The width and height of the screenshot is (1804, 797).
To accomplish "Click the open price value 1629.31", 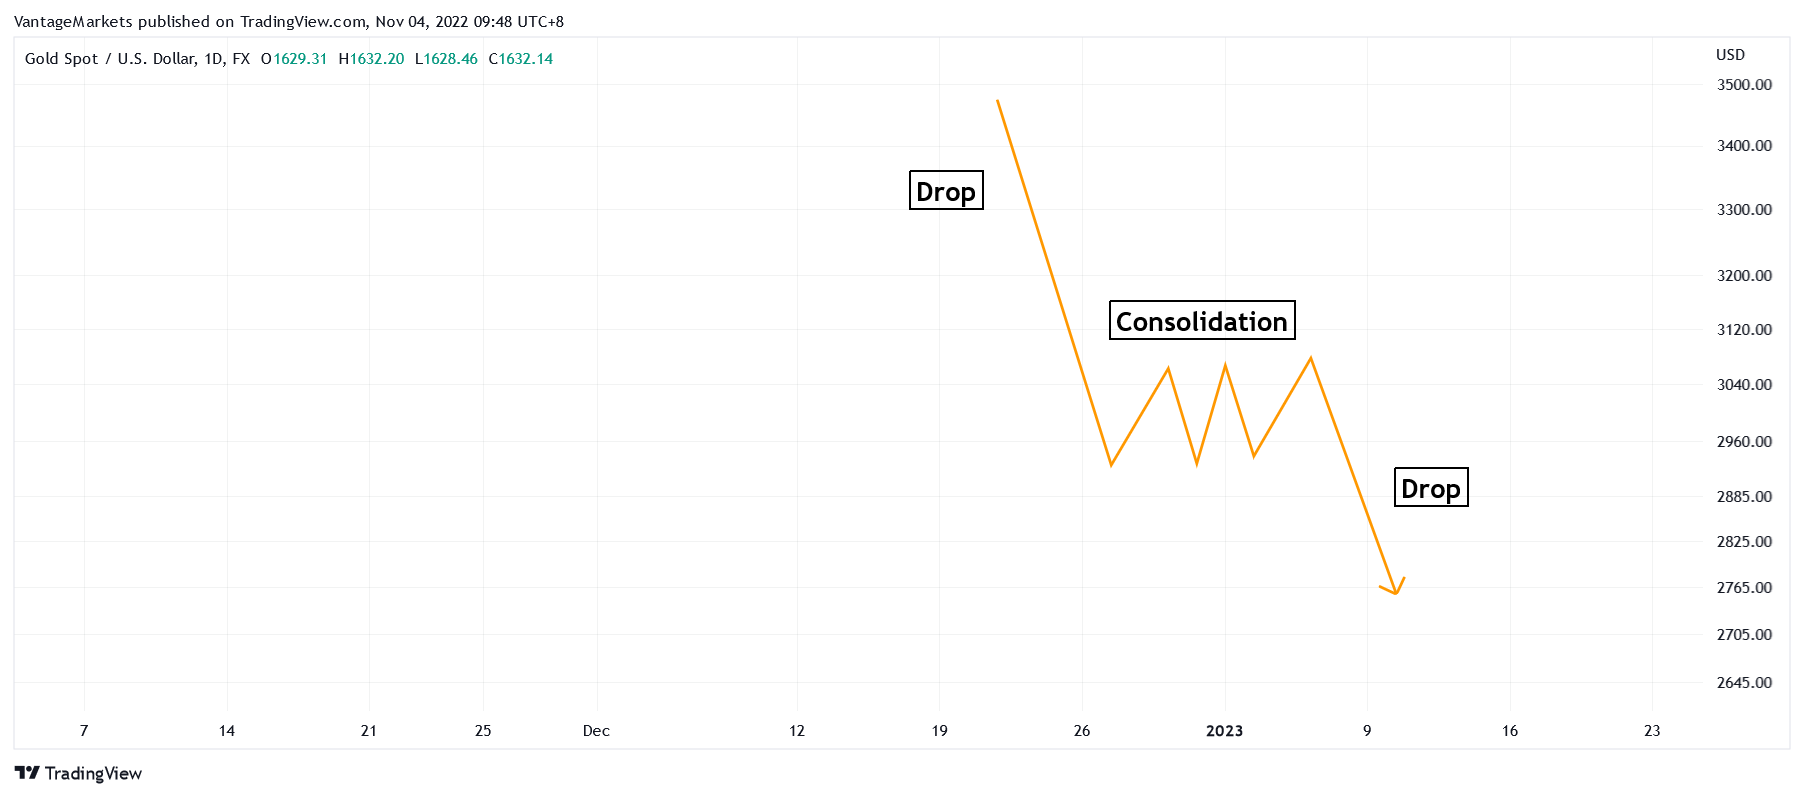I will (x=300, y=59).
